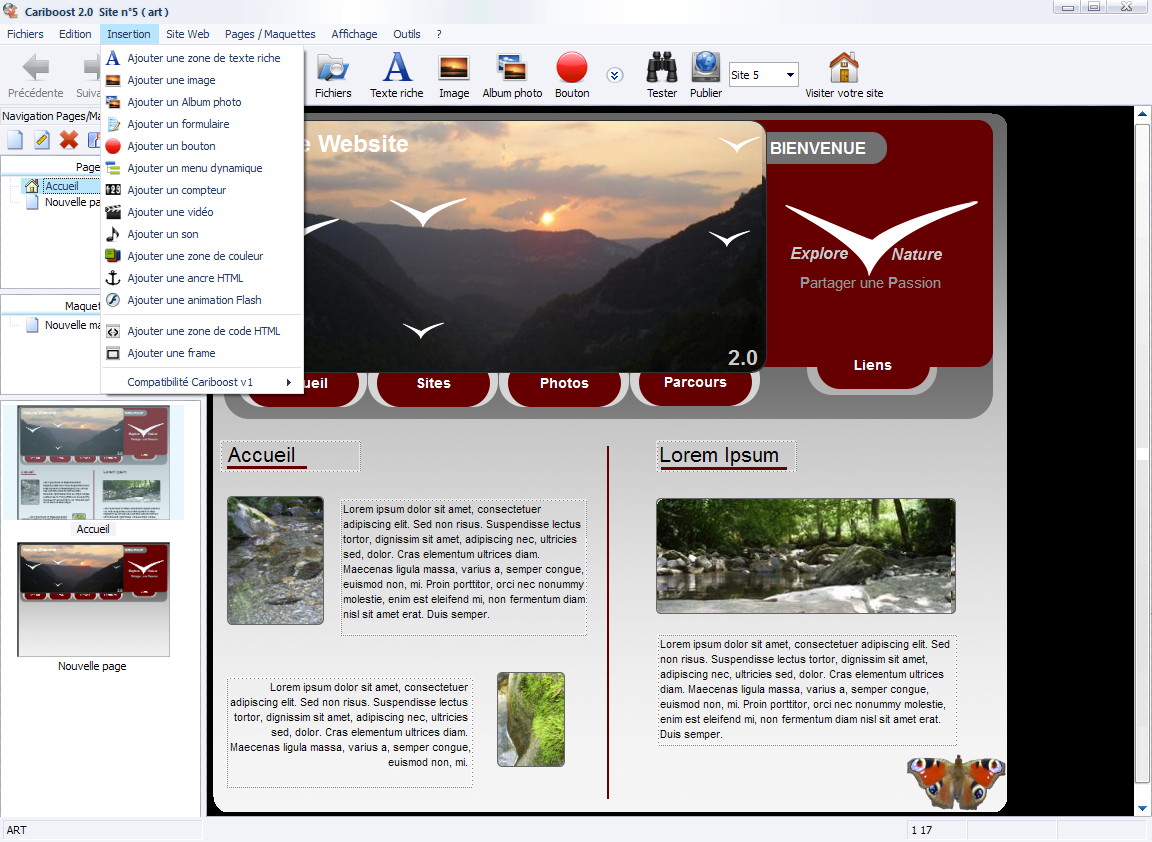Click the new blank page icon

(x=15, y=140)
